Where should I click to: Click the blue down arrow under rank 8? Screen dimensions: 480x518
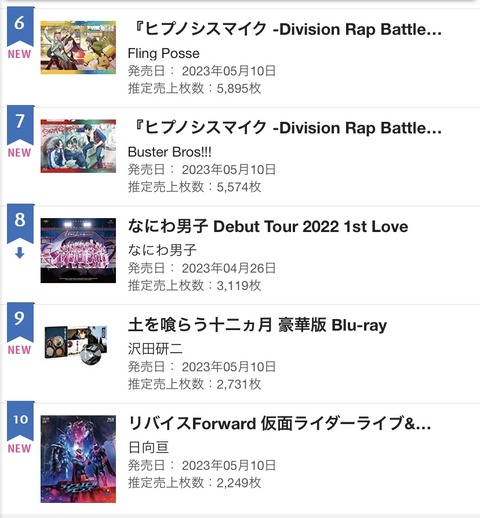tap(20, 254)
